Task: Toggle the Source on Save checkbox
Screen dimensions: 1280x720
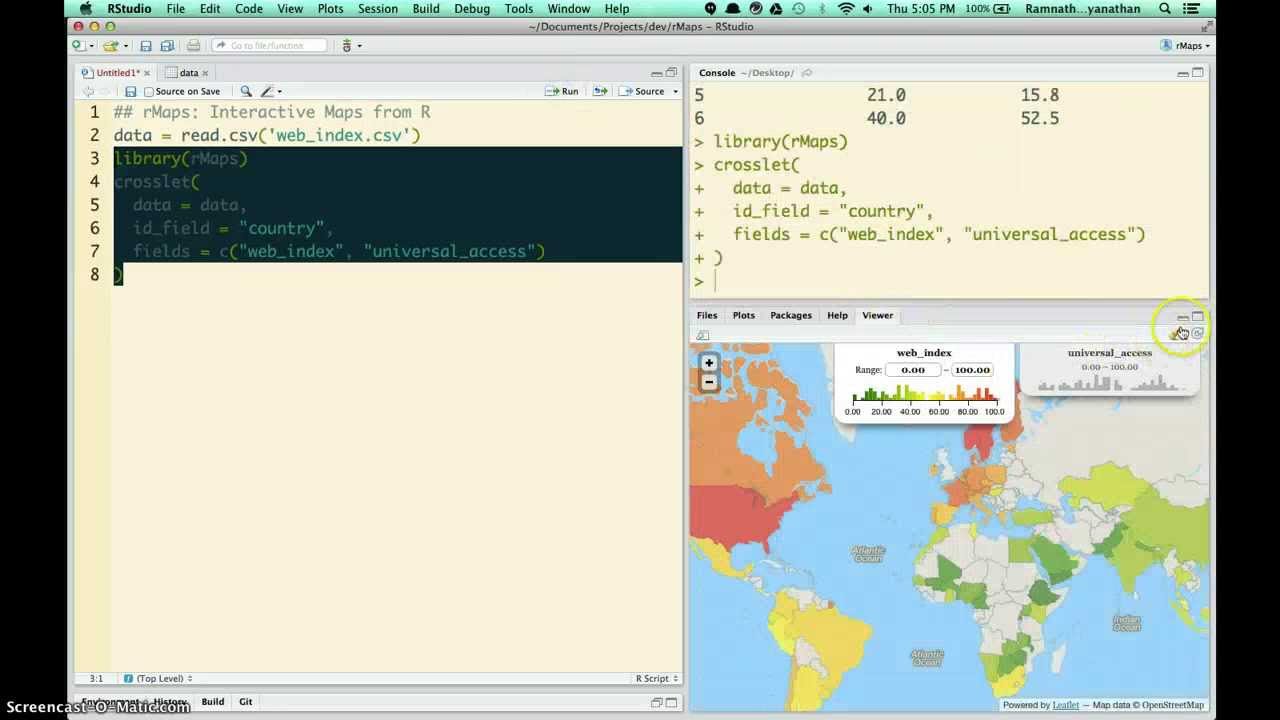Action: (149, 92)
